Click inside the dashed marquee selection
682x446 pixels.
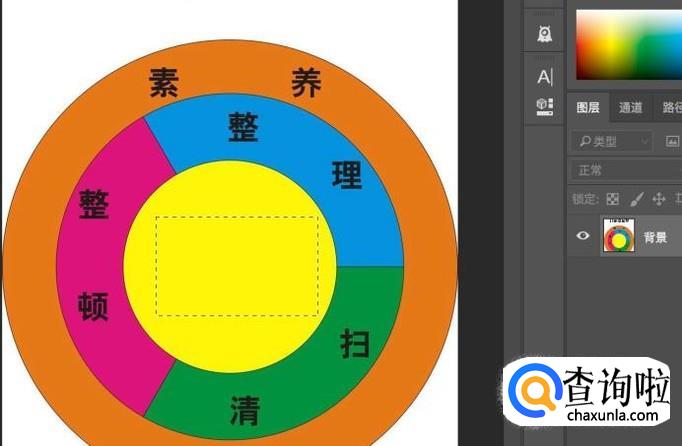tap(237, 266)
